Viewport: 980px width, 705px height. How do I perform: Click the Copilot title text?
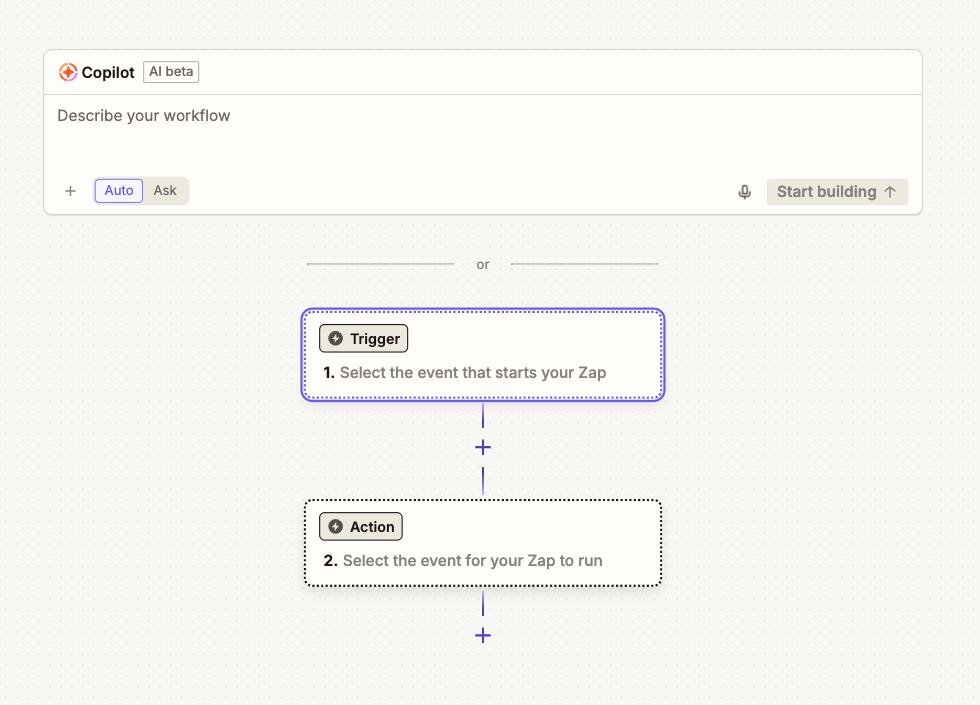[x=108, y=73]
